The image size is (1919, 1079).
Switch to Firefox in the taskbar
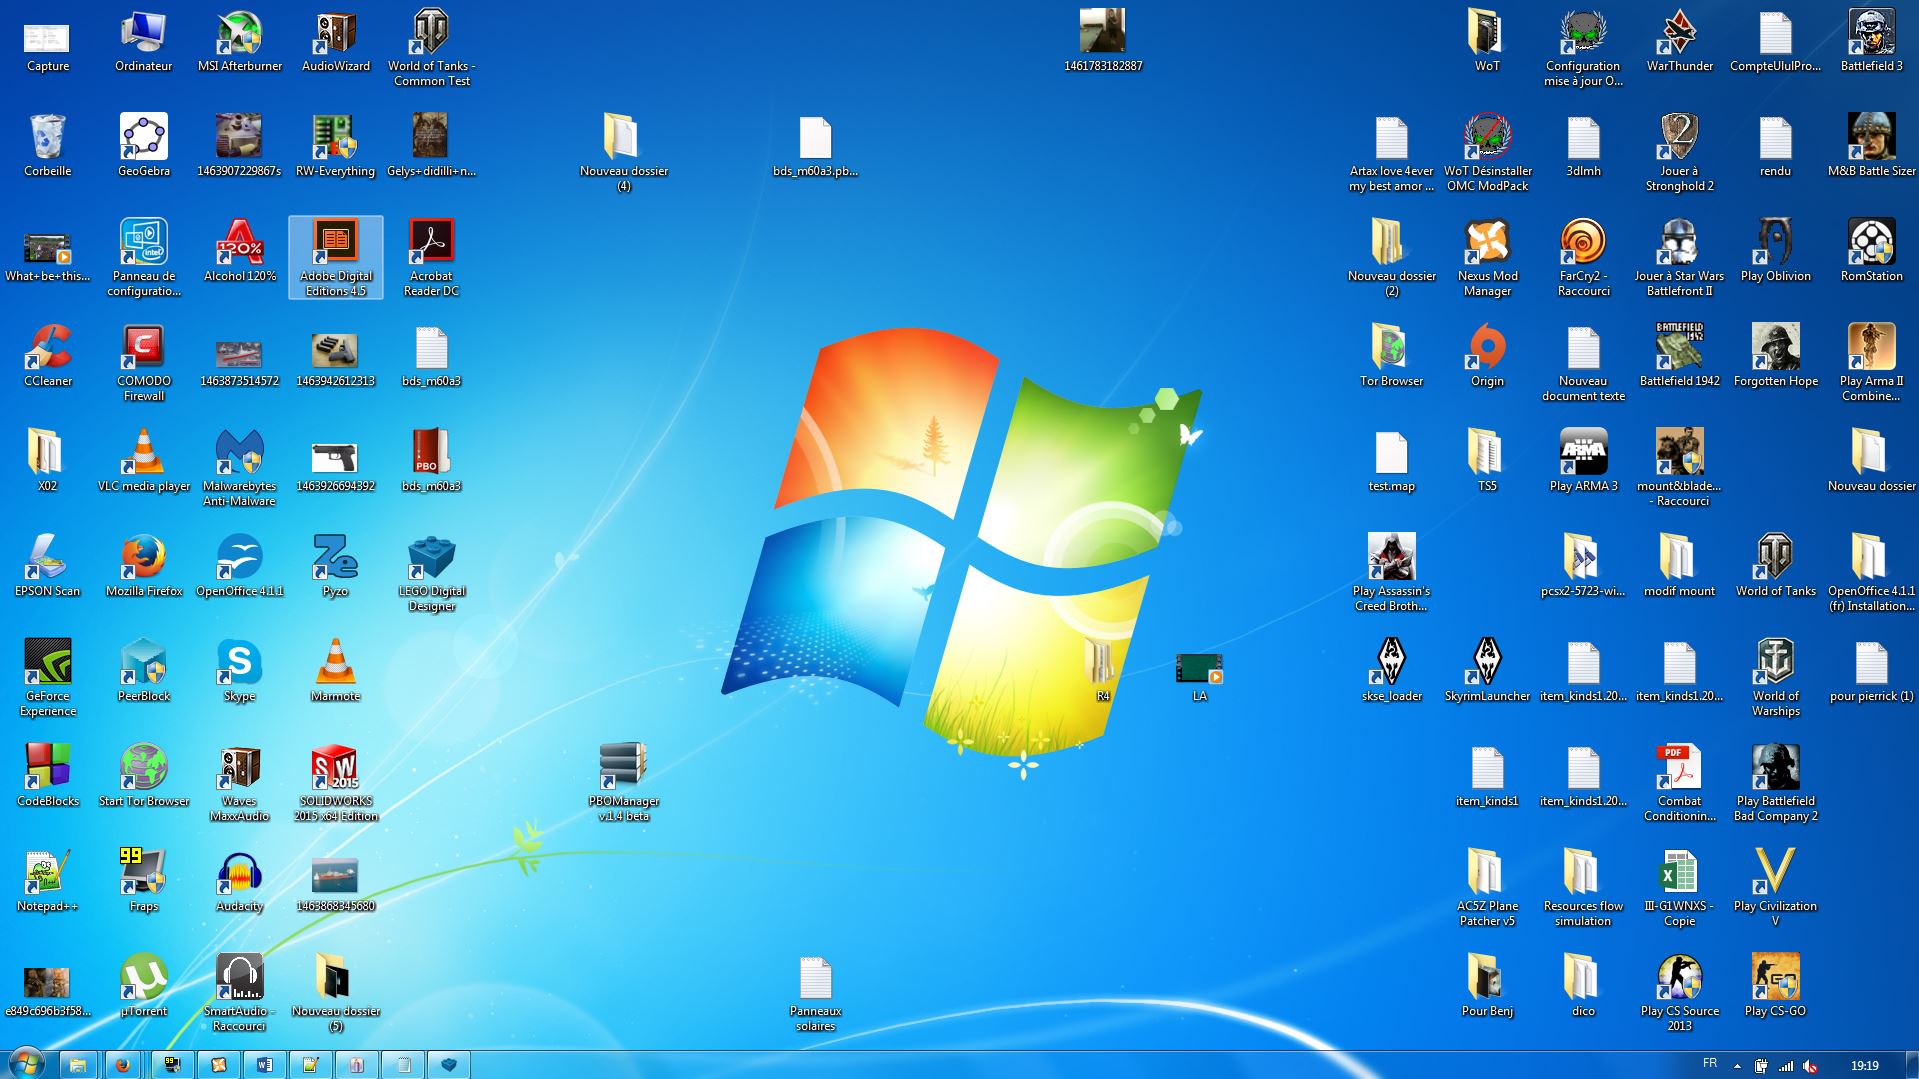click(123, 1065)
